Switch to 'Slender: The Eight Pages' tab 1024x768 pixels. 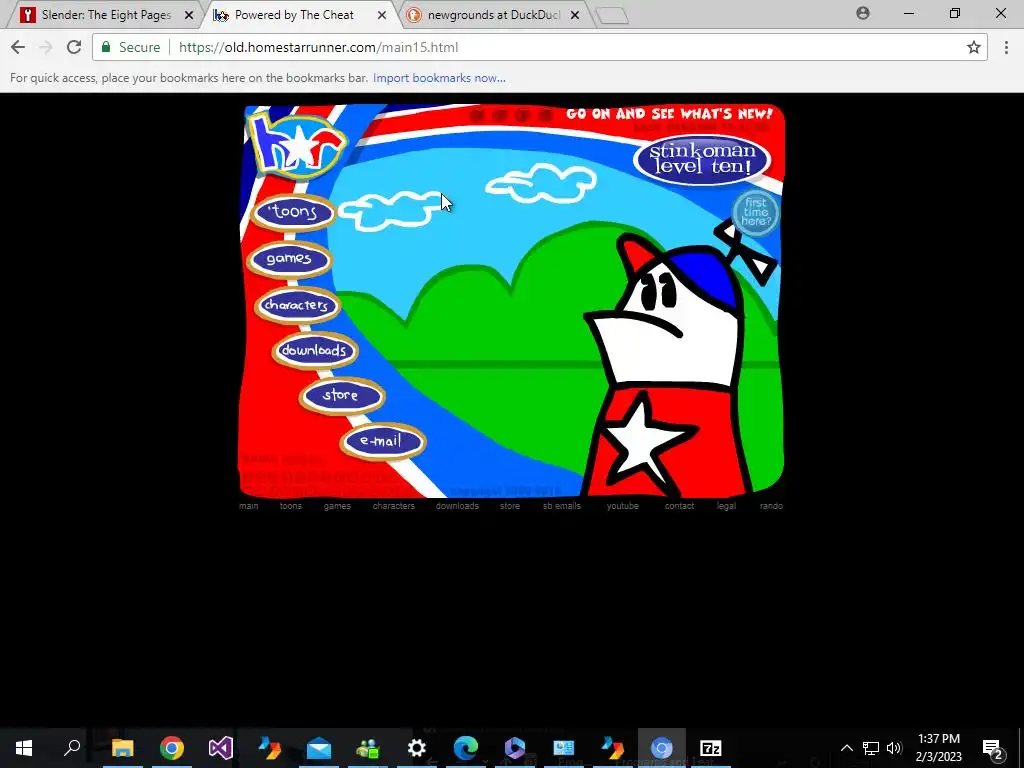(x=106, y=14)
